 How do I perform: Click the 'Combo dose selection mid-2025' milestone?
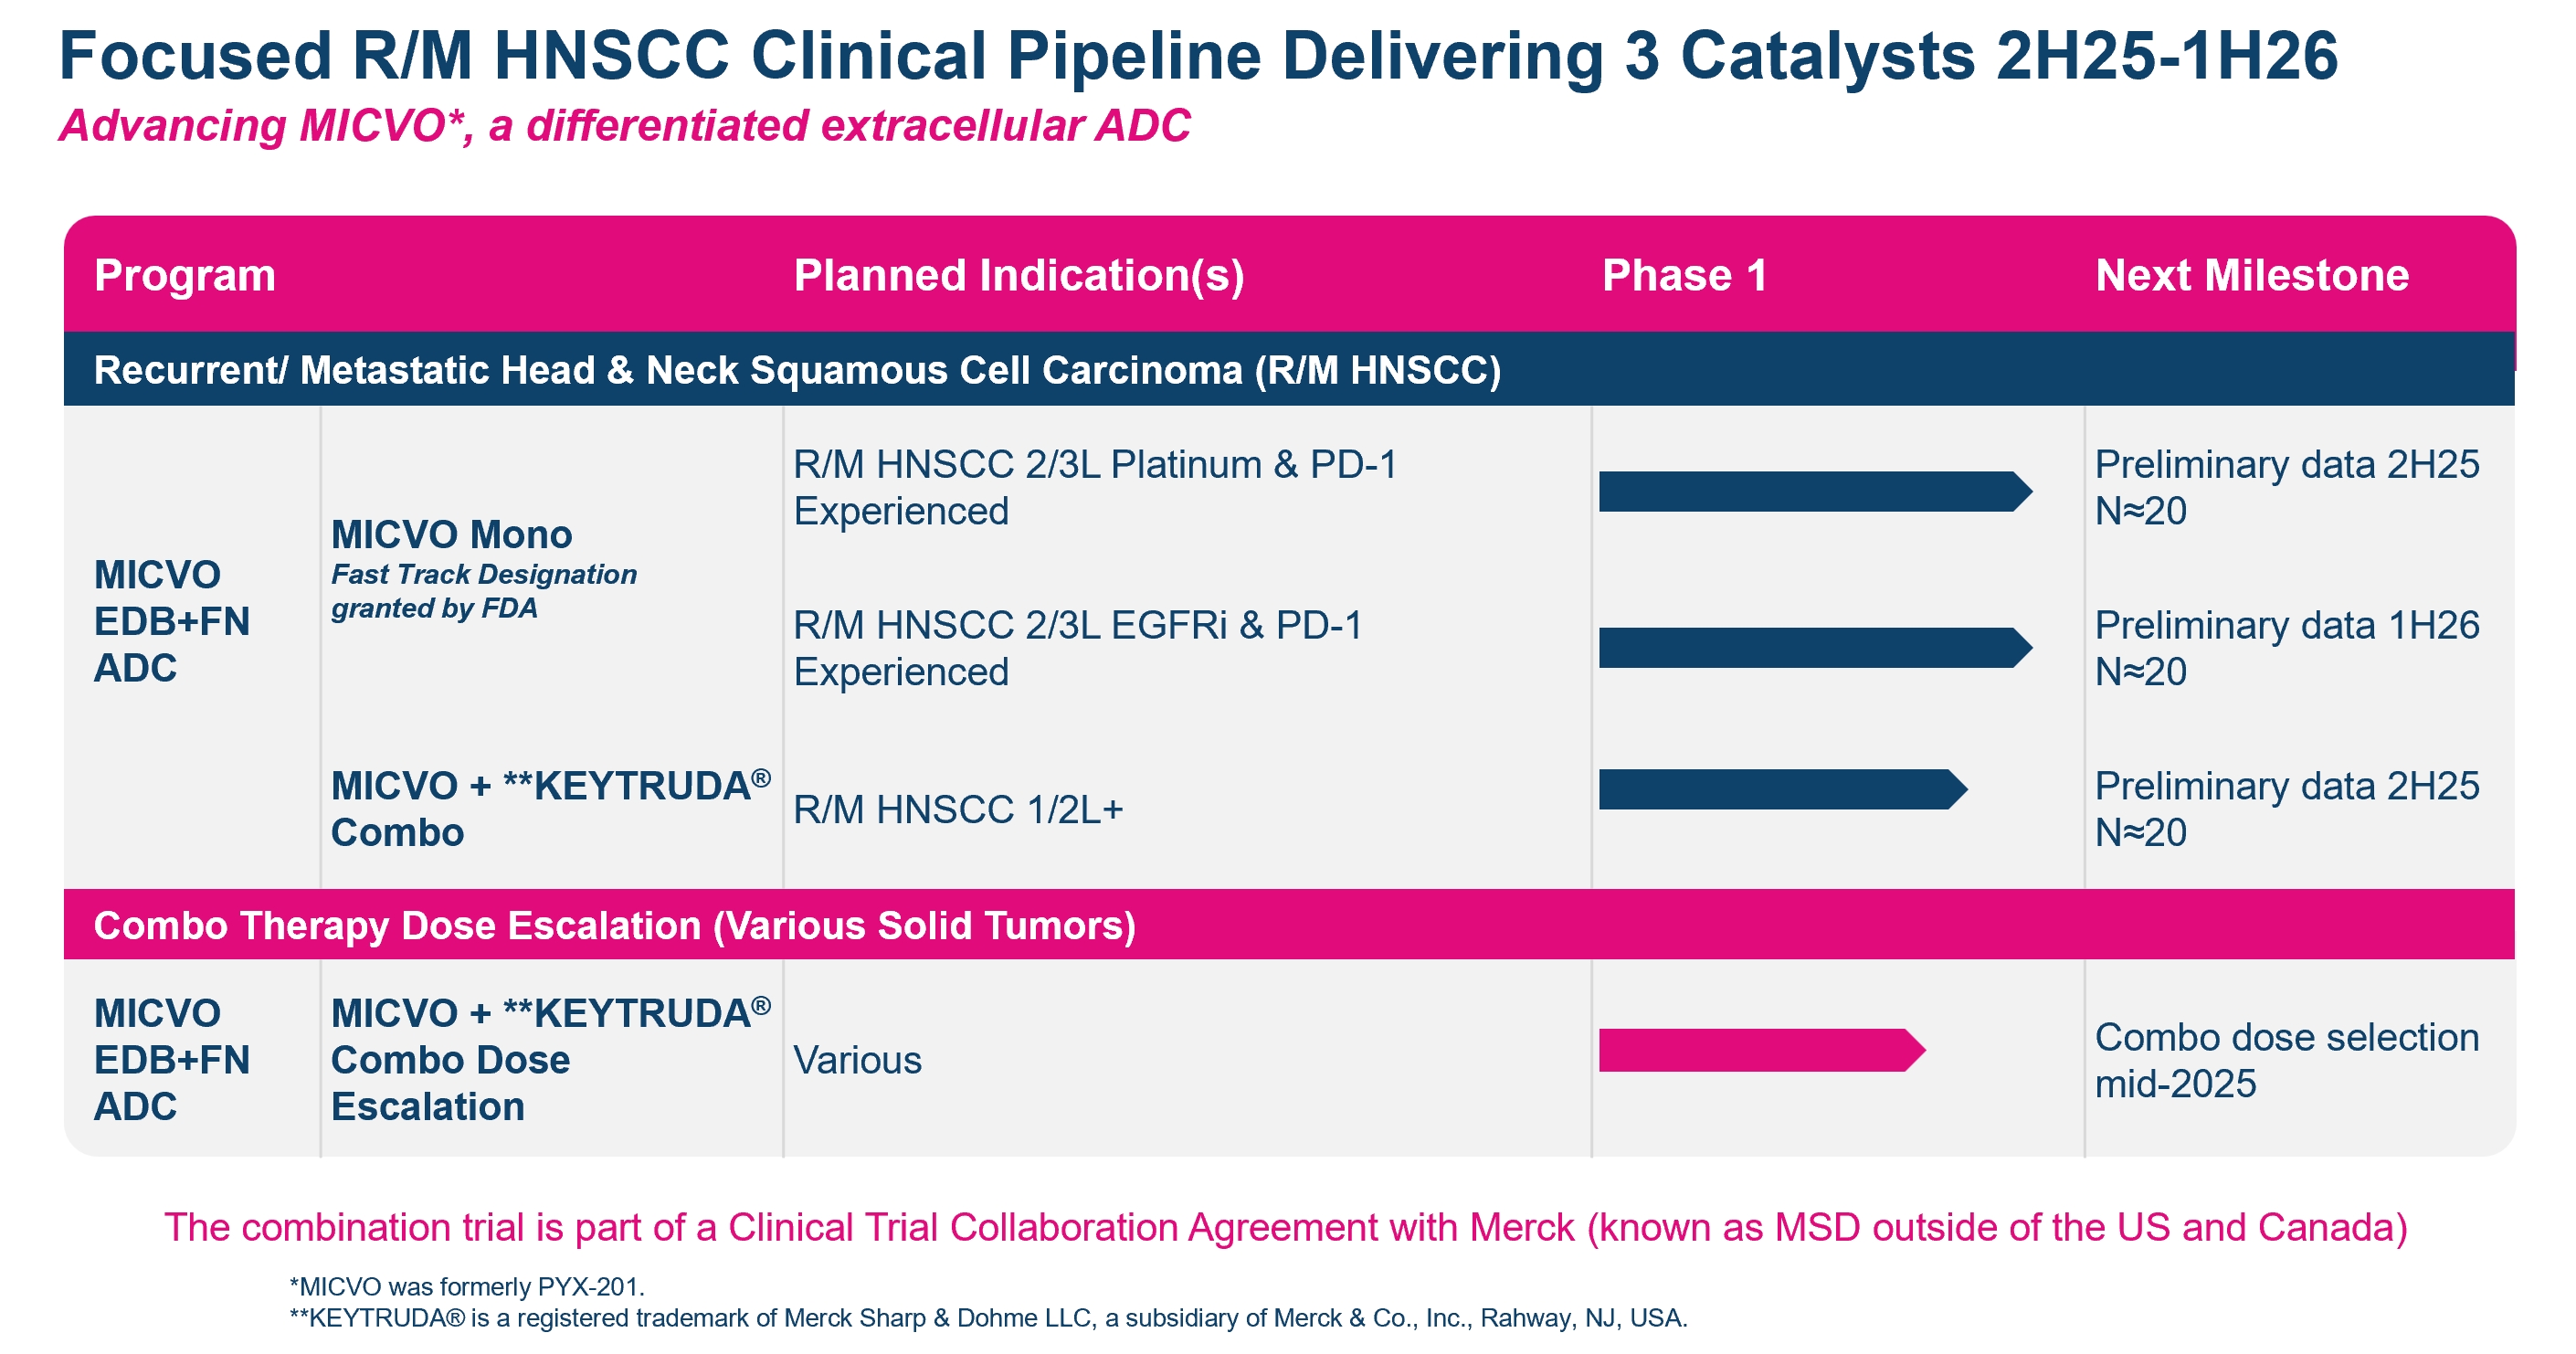2286,1060
